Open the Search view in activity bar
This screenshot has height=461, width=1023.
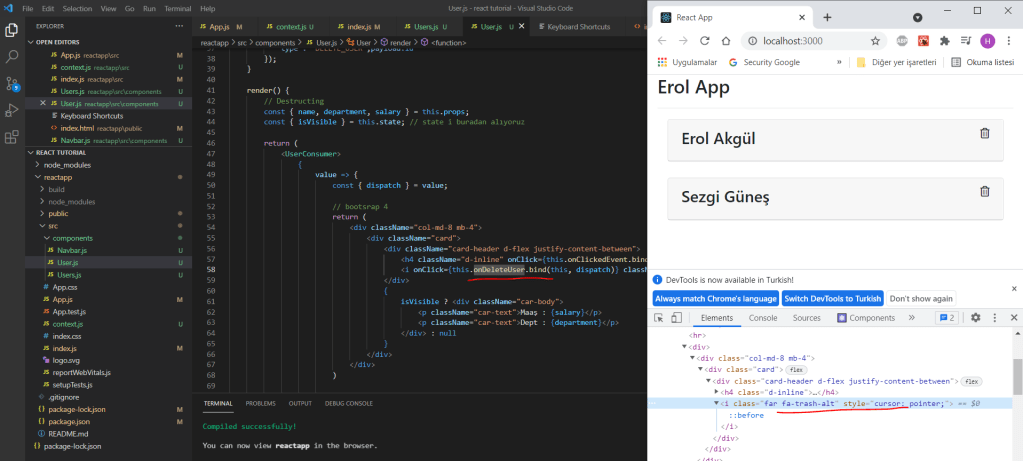click(x=12, y=58)
